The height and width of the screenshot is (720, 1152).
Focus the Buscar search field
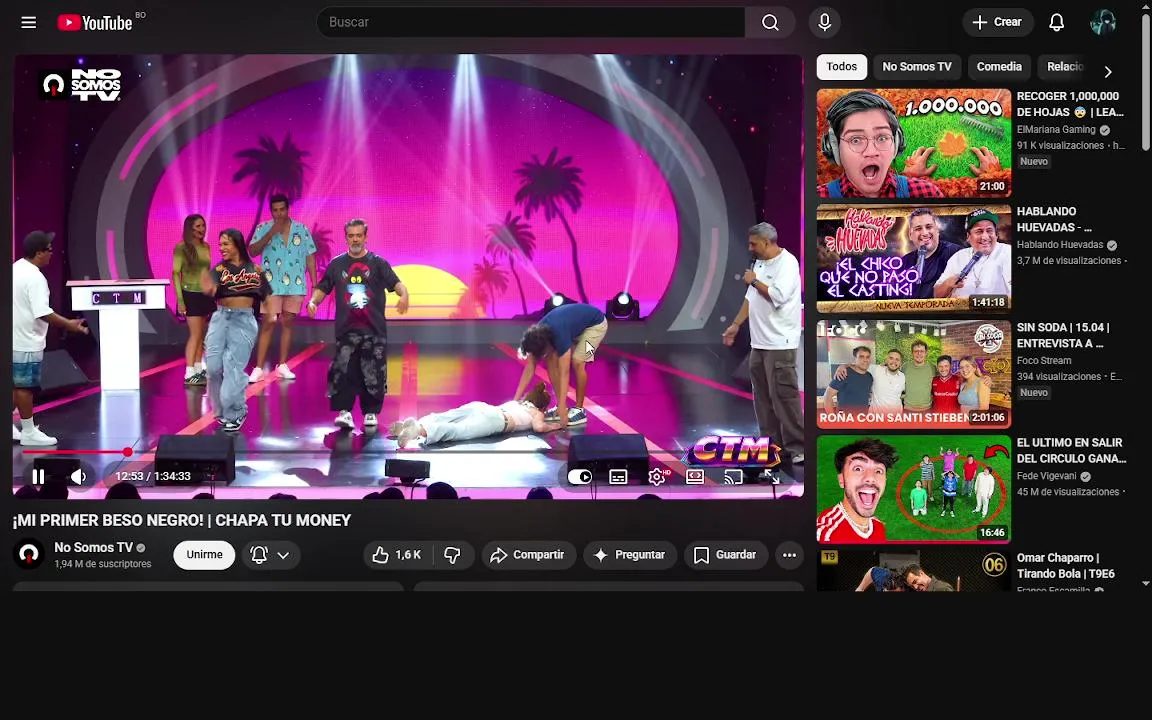point(530,22)
